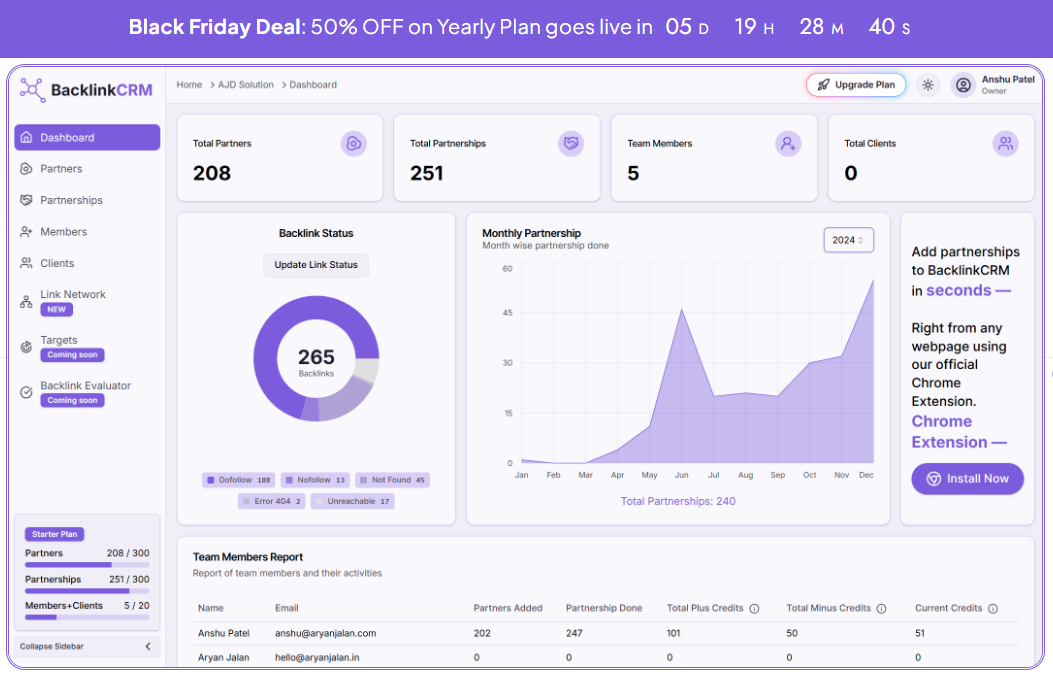Open the Partners menu item

pos(61,169)
